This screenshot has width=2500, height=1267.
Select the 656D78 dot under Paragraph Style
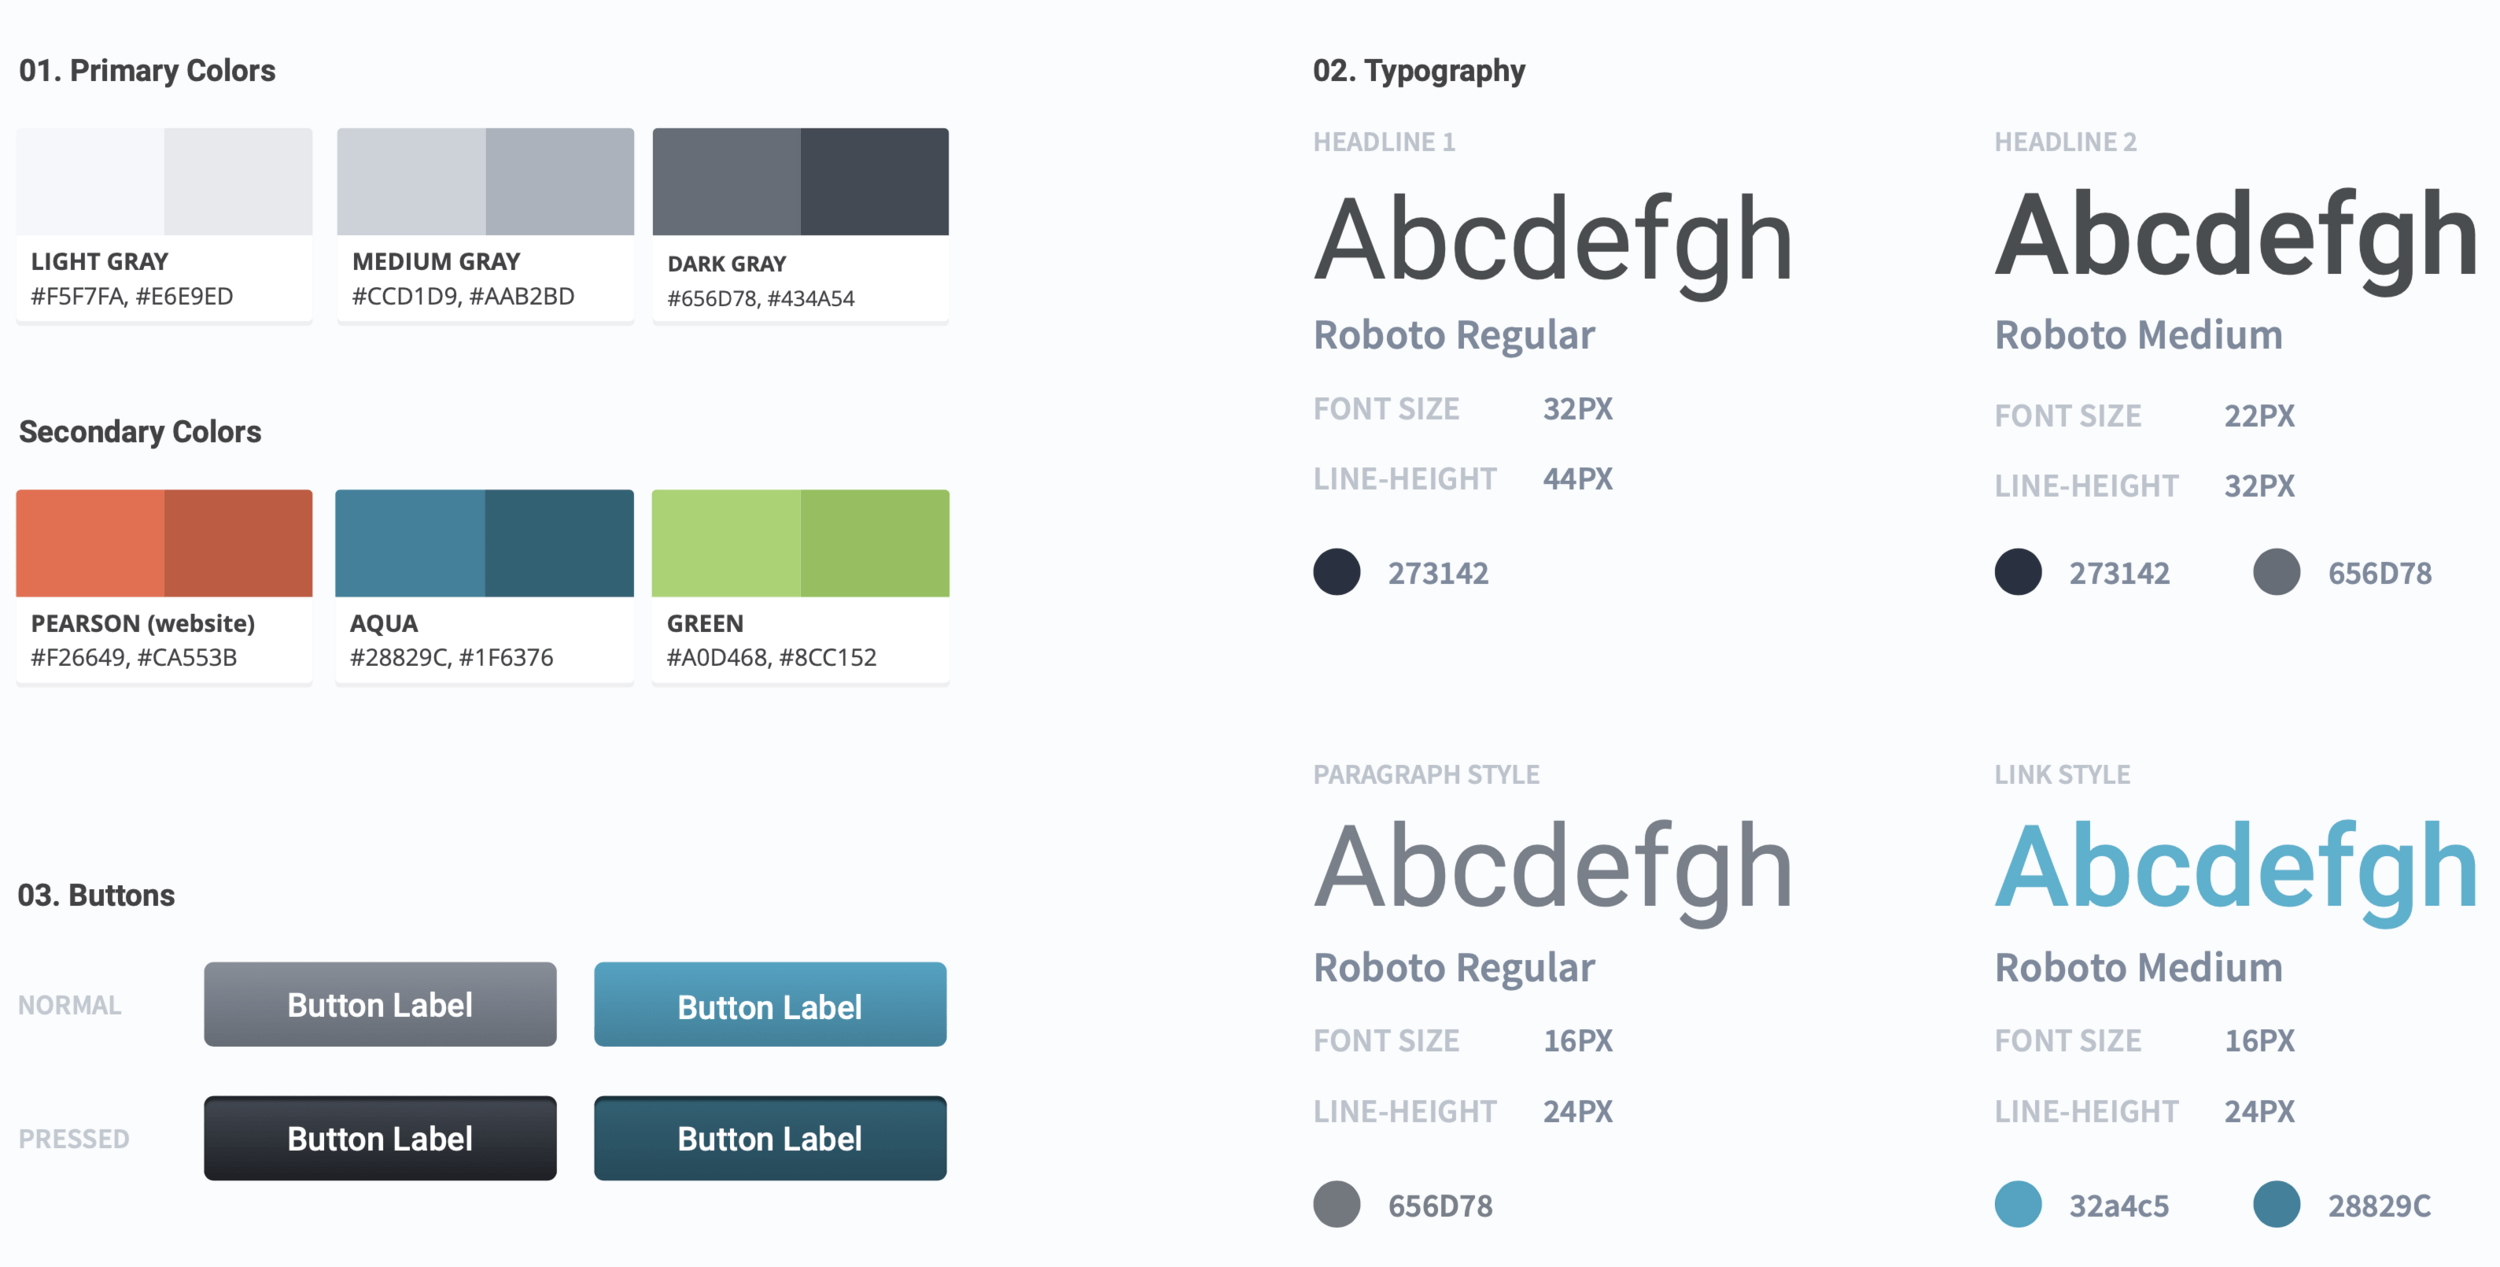coord(1337,1204)
